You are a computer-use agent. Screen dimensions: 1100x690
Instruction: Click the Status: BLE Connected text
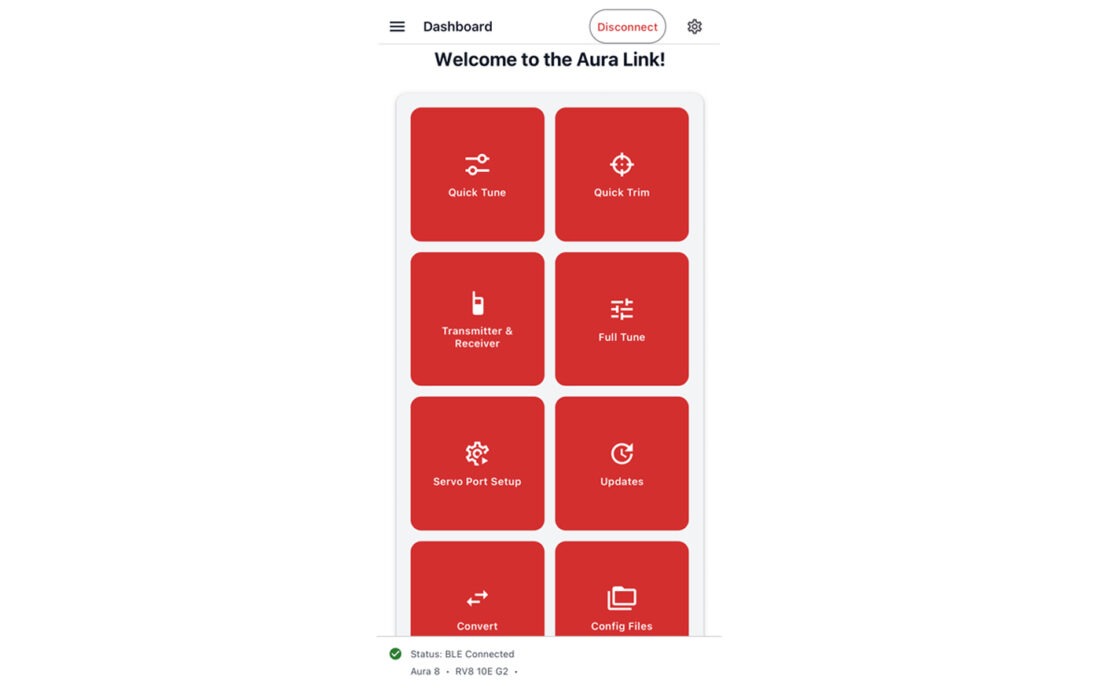pyautogui.click(x=462, y=654)
